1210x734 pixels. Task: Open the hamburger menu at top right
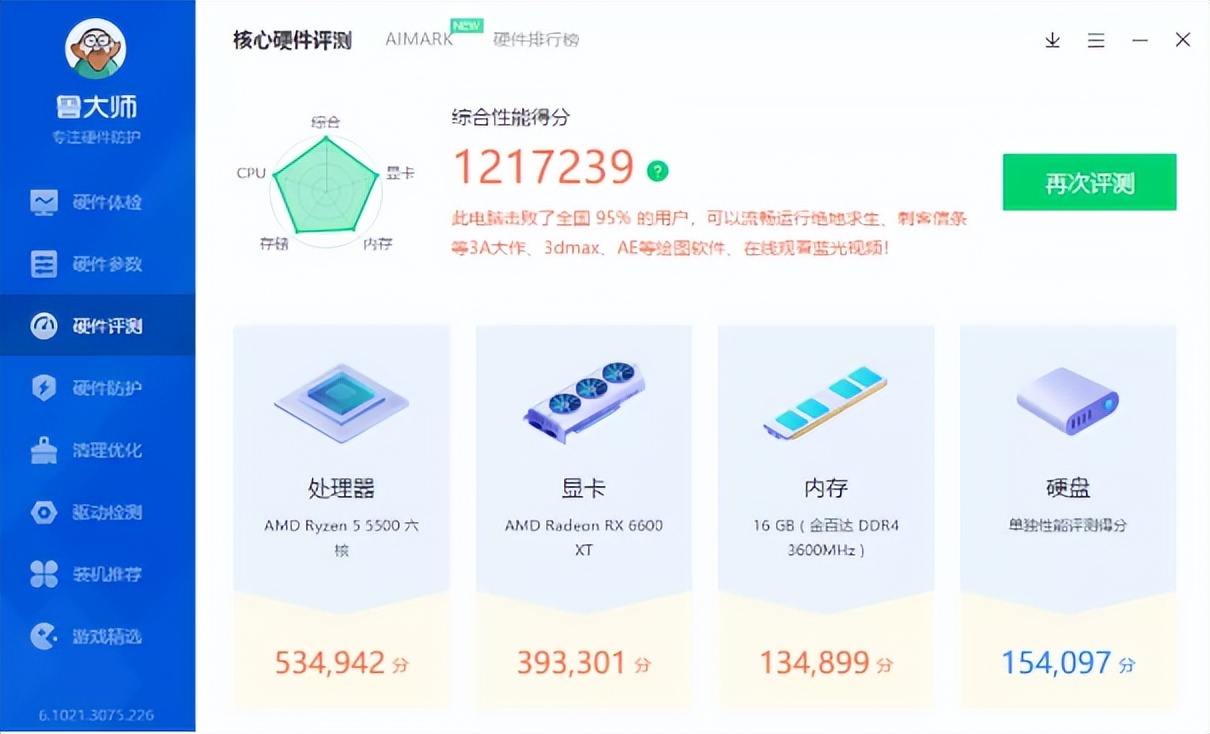pyautogui.click(x=1096, y=41)
